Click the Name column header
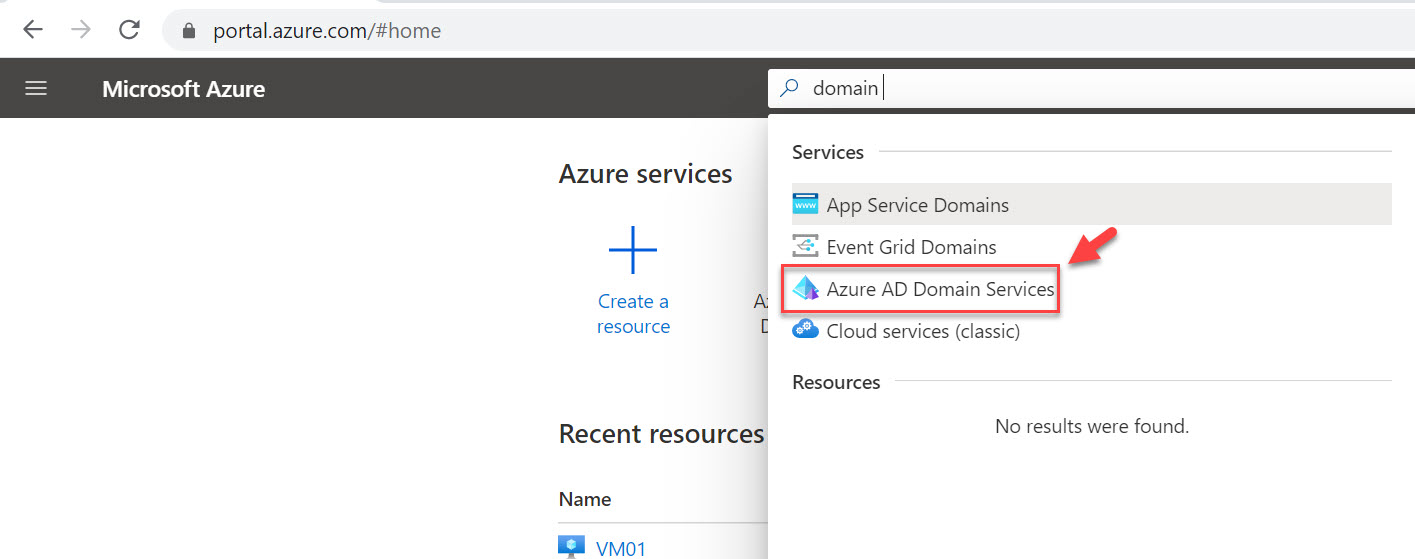The image size is (1415, 559). pyautogui.click(x=585, y=499)
